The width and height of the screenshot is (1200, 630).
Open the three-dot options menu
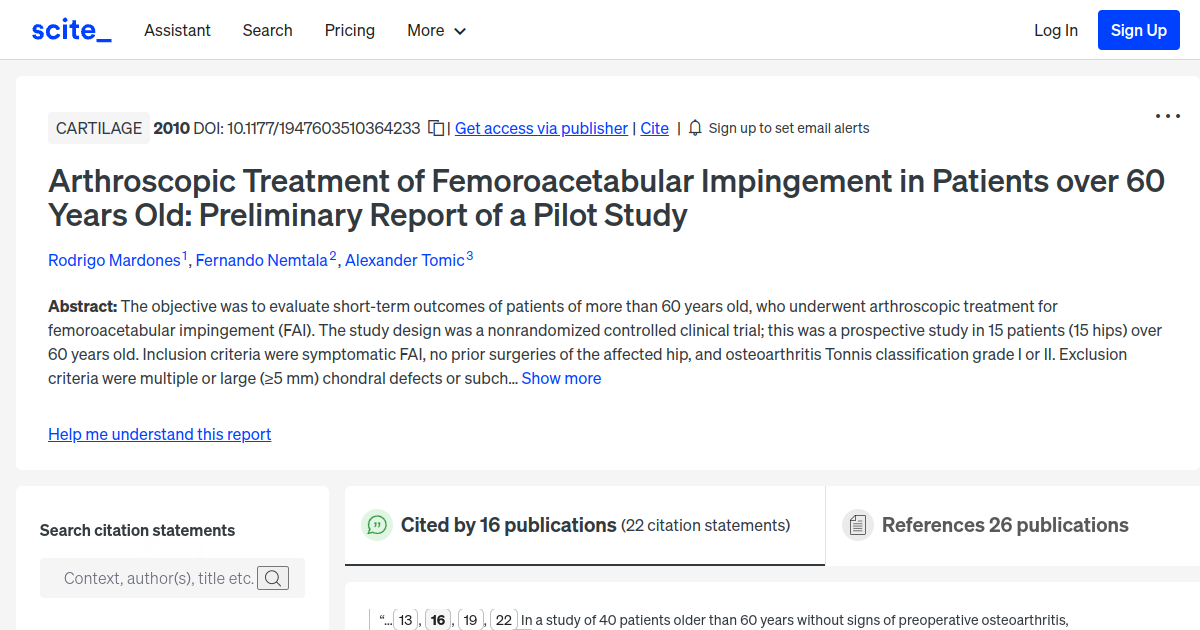pos(1167,116)
